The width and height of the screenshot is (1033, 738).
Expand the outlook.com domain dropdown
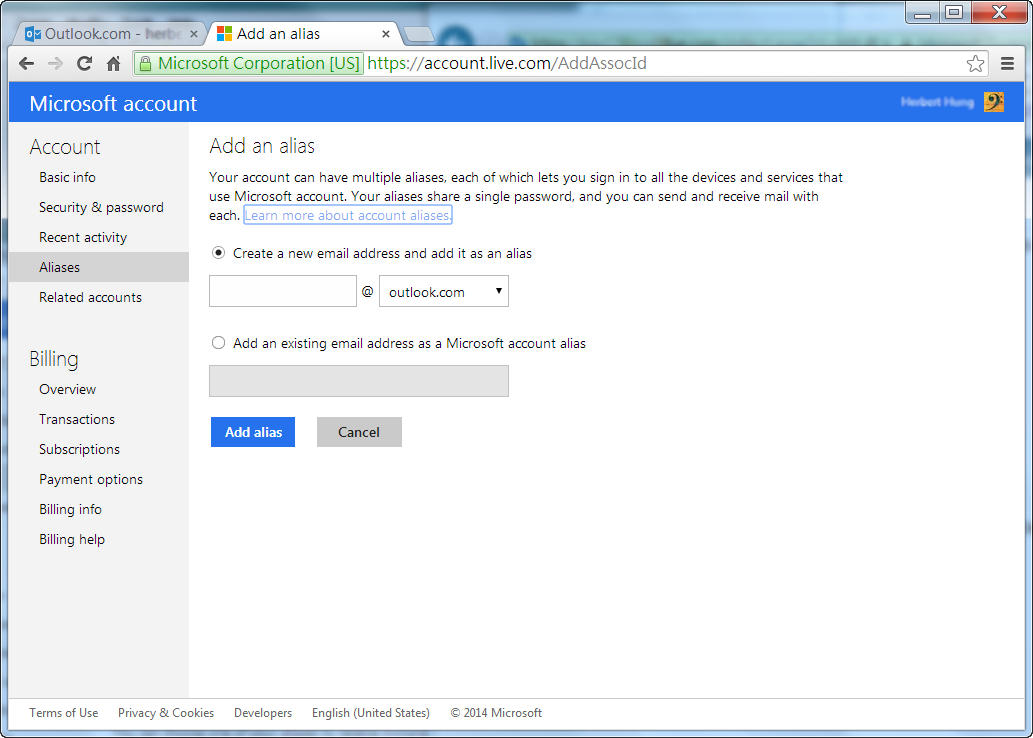coord(443,291)
